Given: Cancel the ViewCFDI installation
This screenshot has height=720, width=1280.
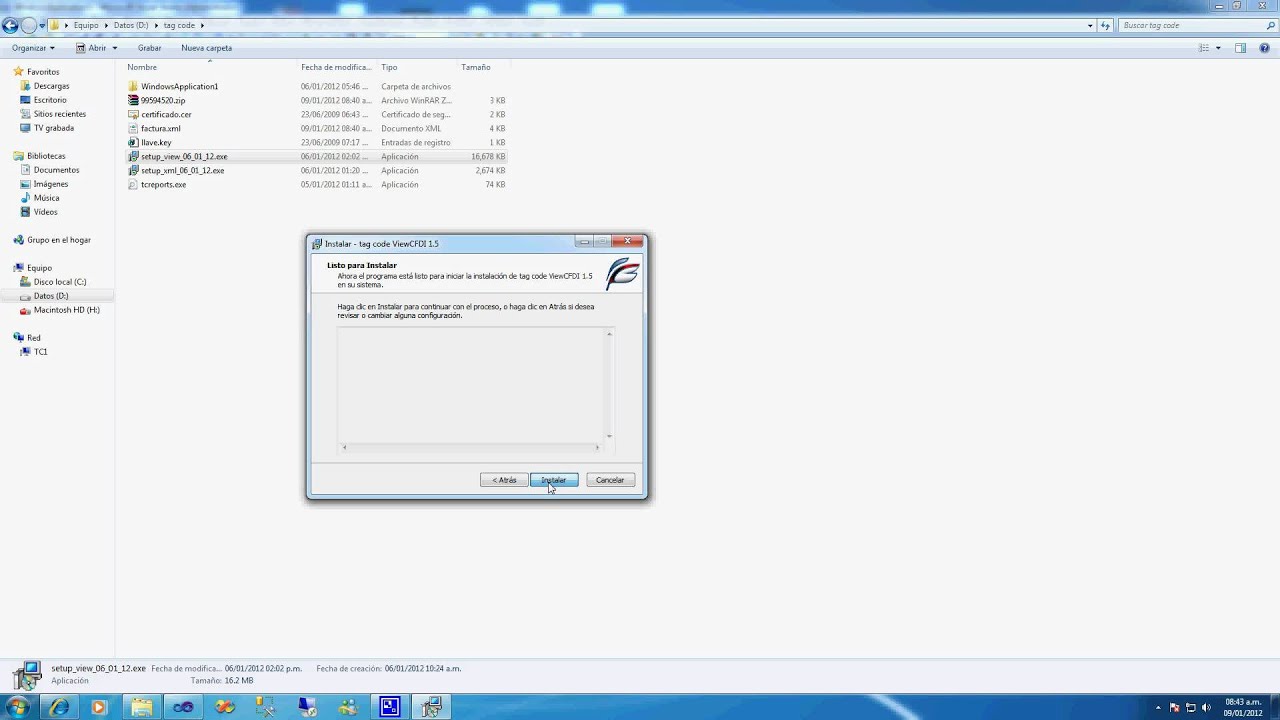Looking at the screenshot, I should [x=610, y=480].
